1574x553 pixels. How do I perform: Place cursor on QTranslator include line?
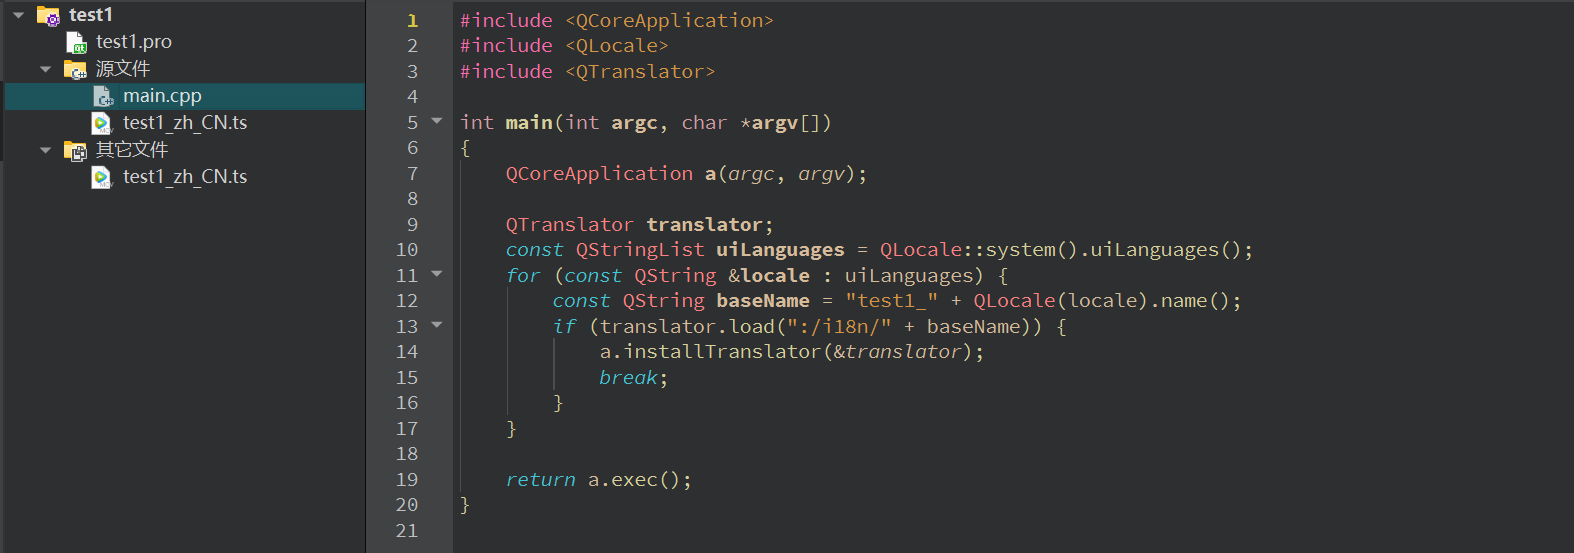coord(640,71)
